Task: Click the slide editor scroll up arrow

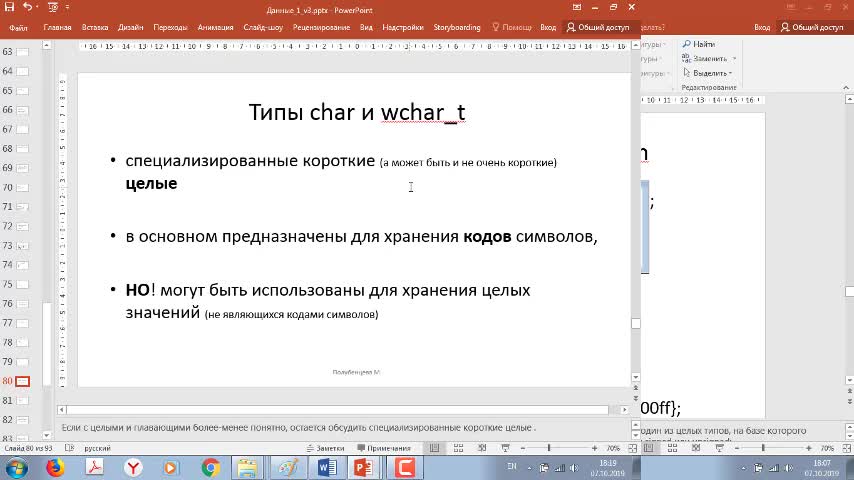Action: click(x=636, y=46)
